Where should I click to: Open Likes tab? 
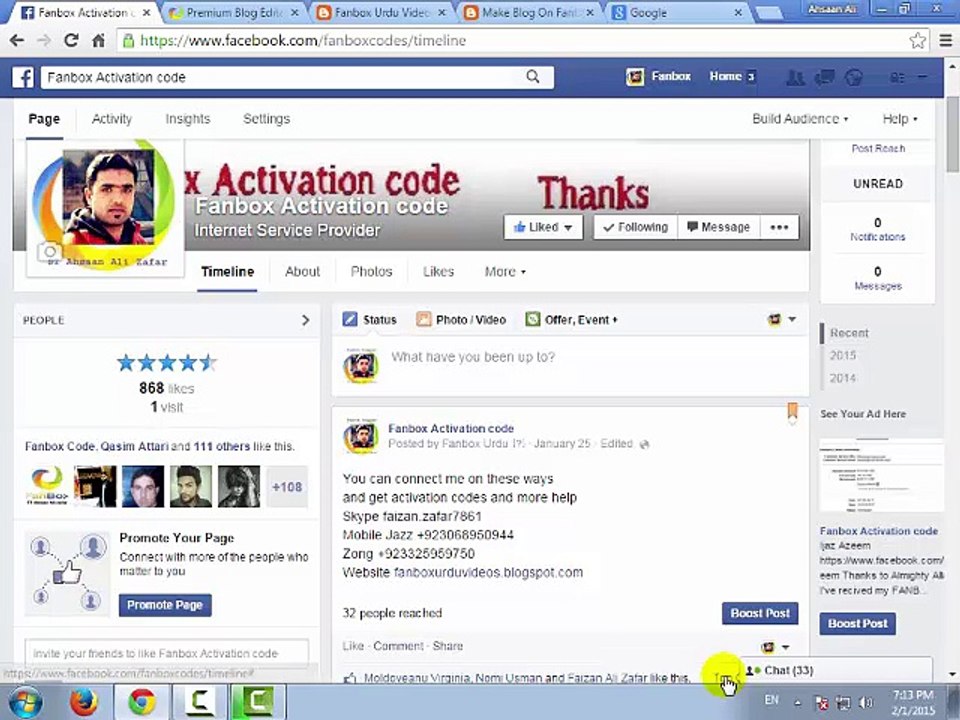click(438, 272)
